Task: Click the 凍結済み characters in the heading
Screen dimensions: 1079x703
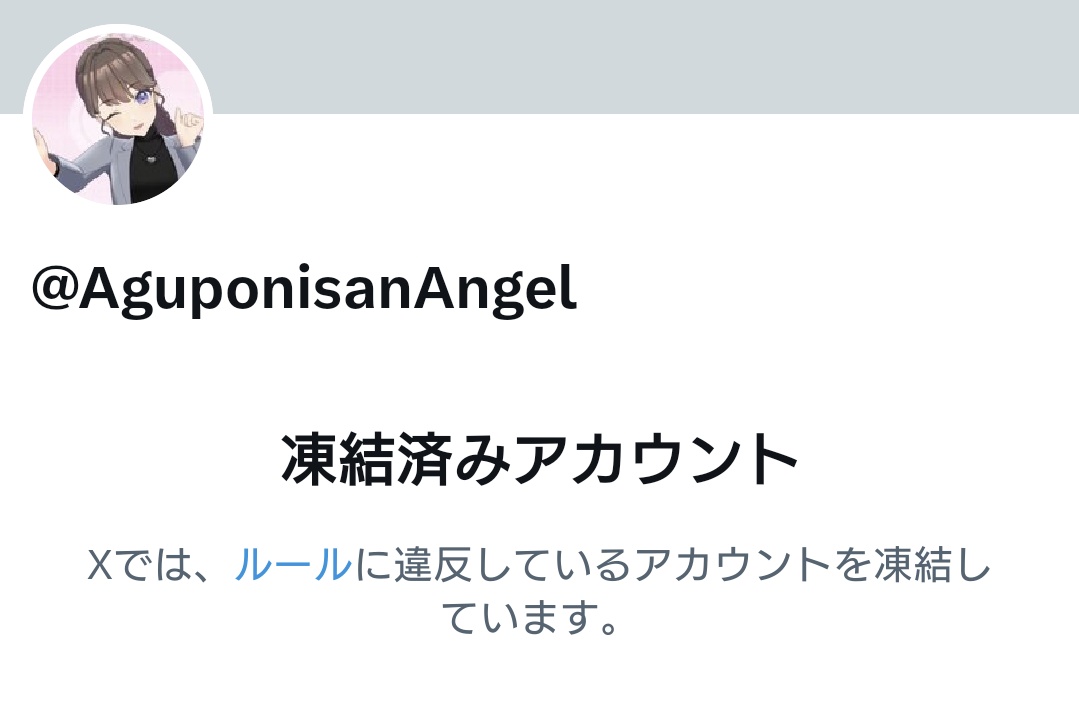Action: pyautogui.click(x=395, y=459)
